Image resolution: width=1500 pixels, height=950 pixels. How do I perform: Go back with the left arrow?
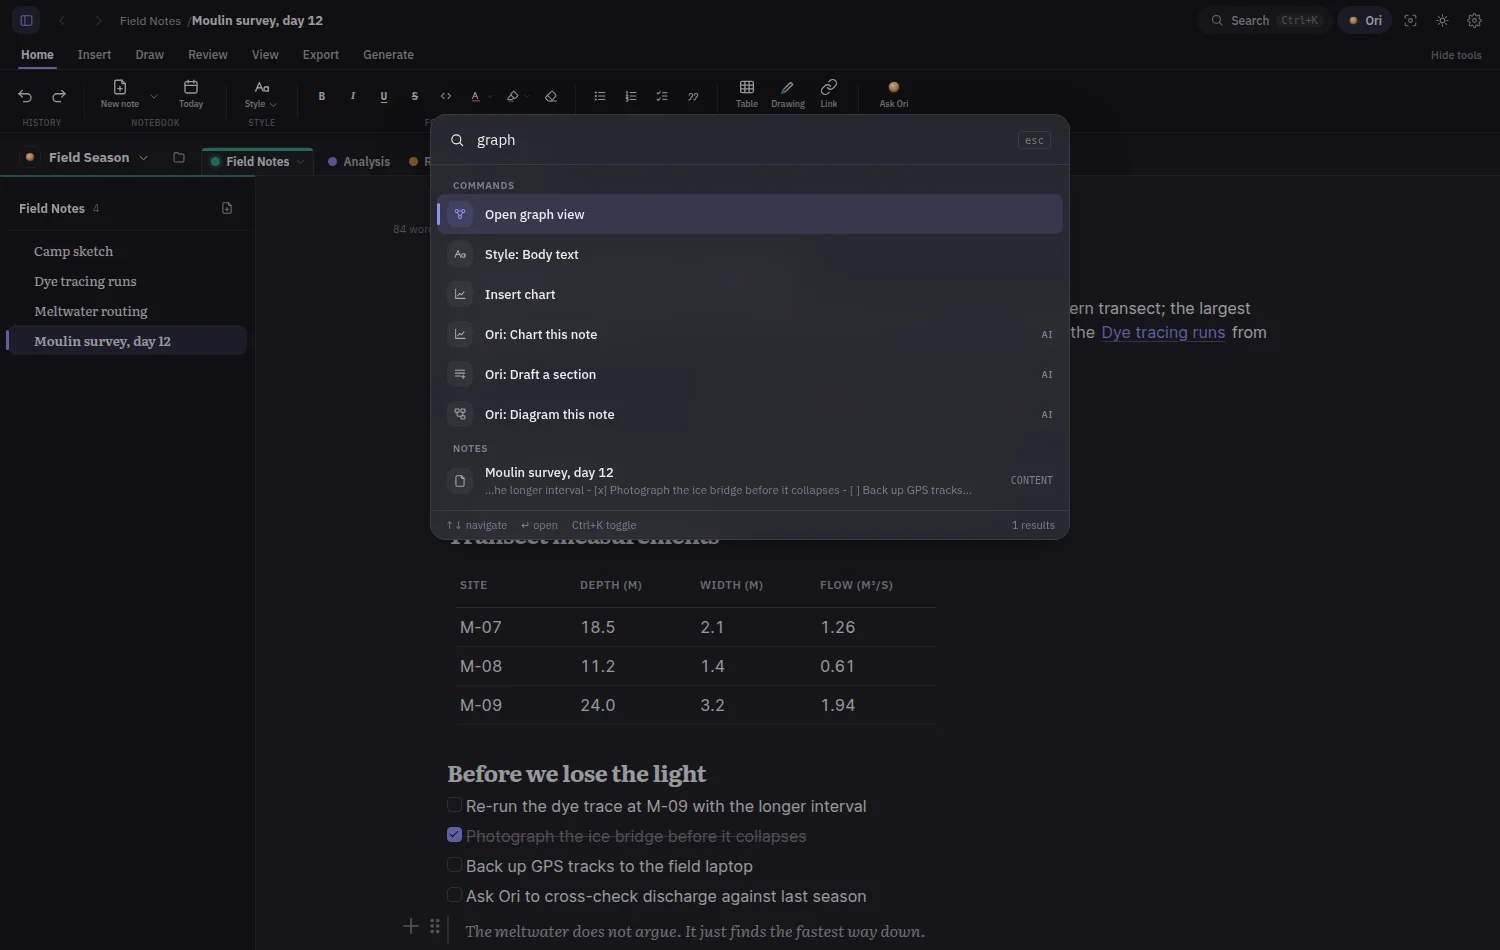pyautogui.click(x=62, y=20)
